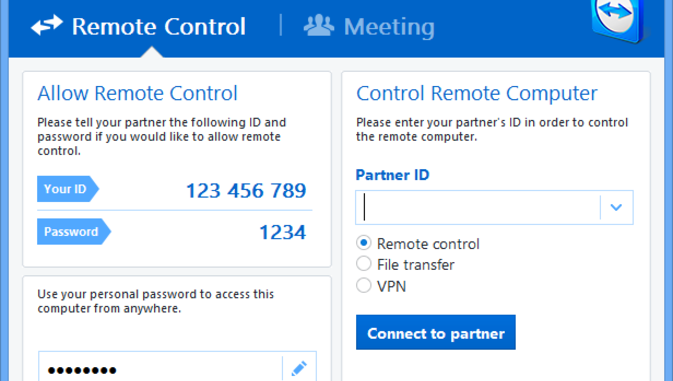Click the Allow Remote Control heading
This screenshot has width=673, height=381.
click(137, 93)
